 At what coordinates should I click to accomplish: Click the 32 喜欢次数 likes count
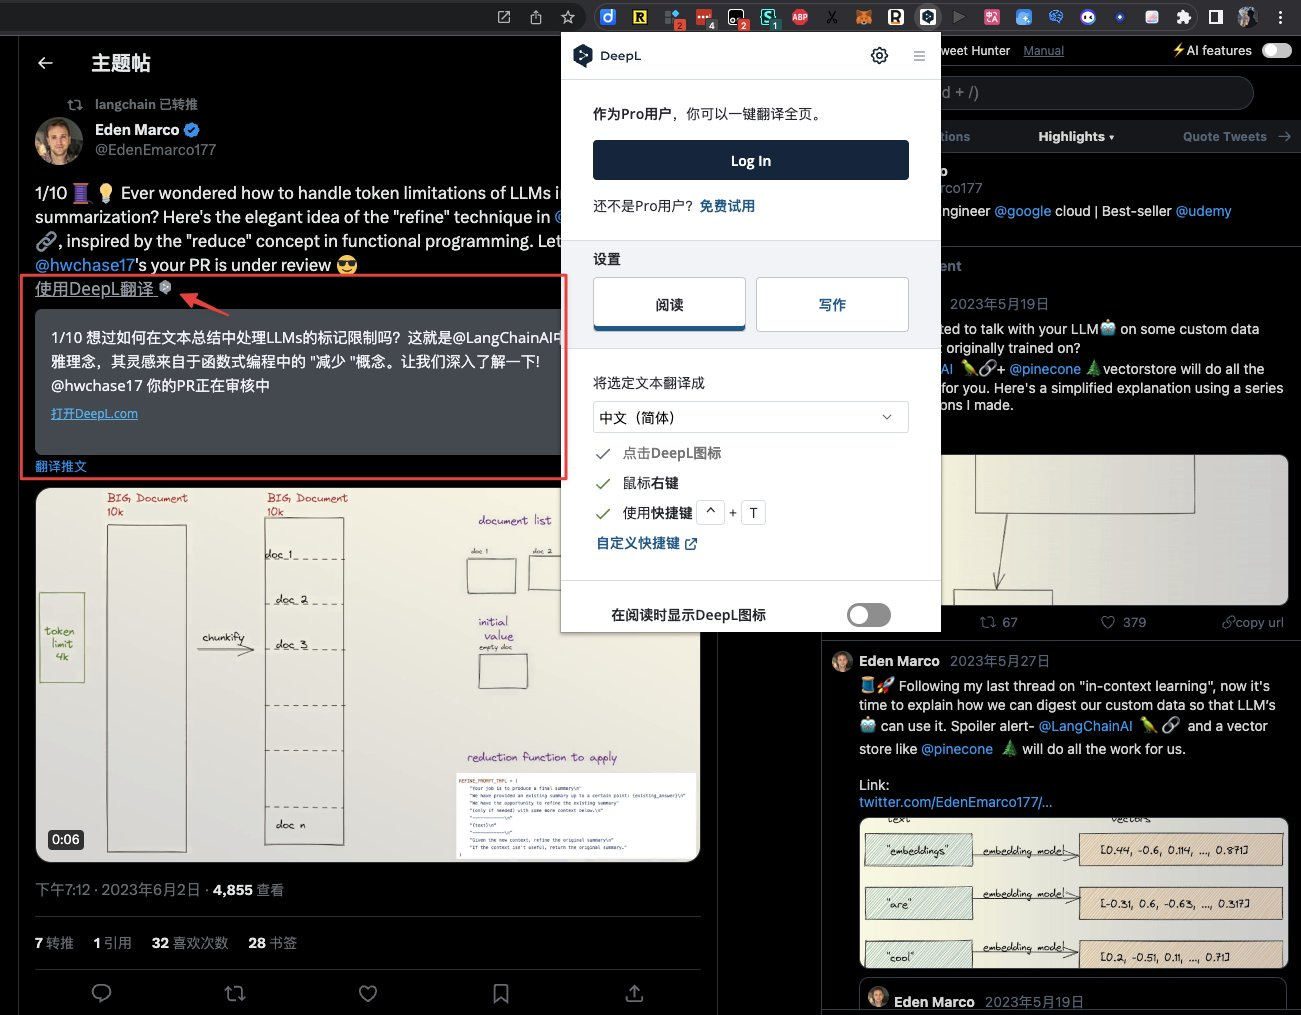pyautogui.click(x=190, y=943)
